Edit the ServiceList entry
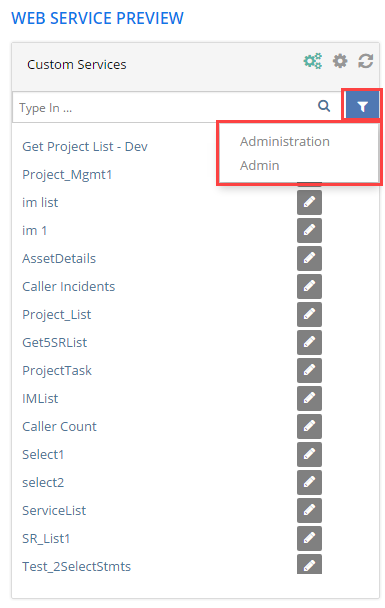 tap(309, 510)
